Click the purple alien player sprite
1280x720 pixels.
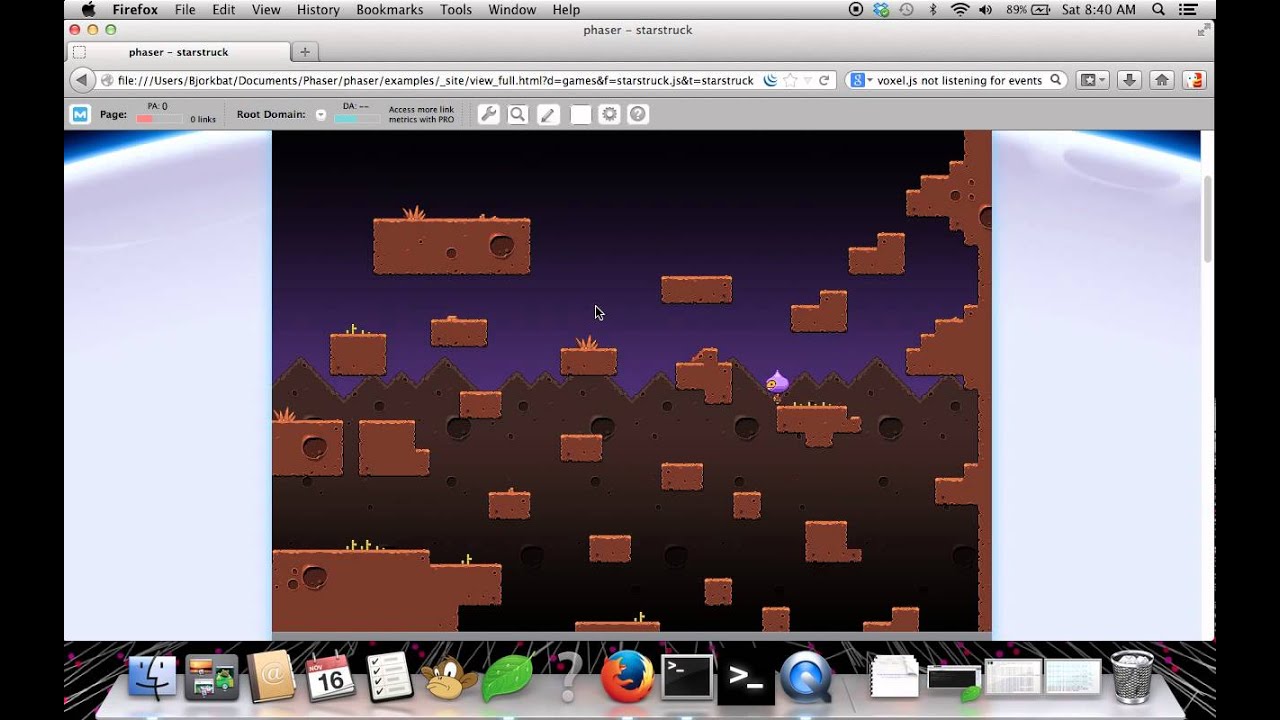click(777, 385)
